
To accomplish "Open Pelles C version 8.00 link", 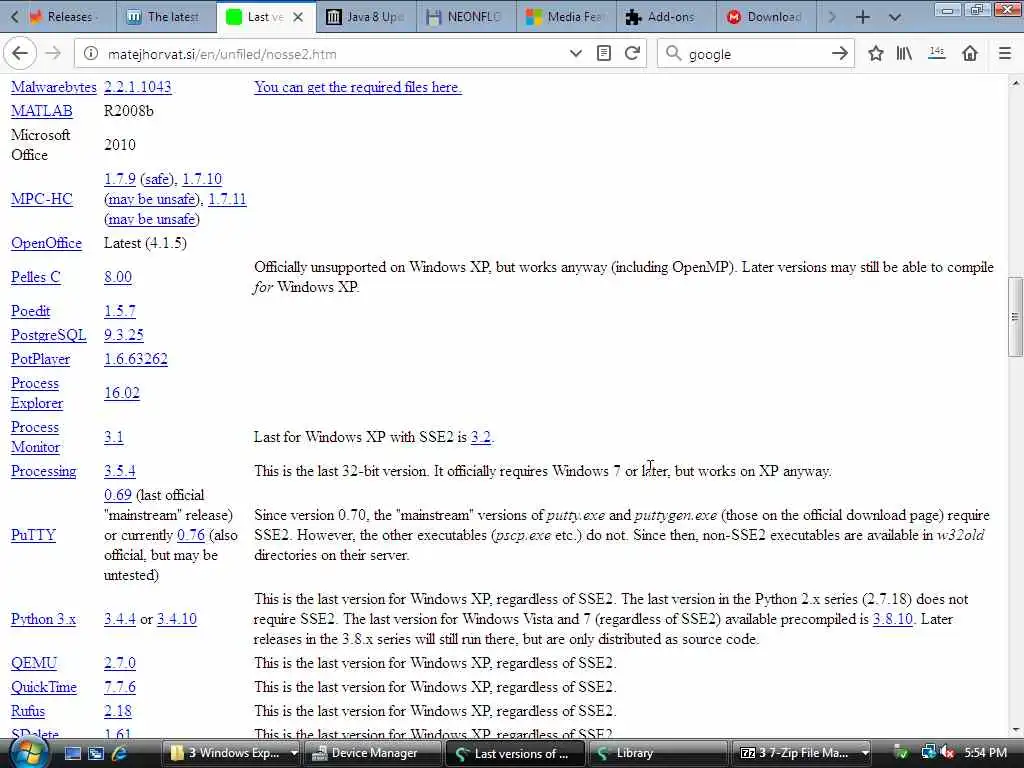I will (118, 277).
